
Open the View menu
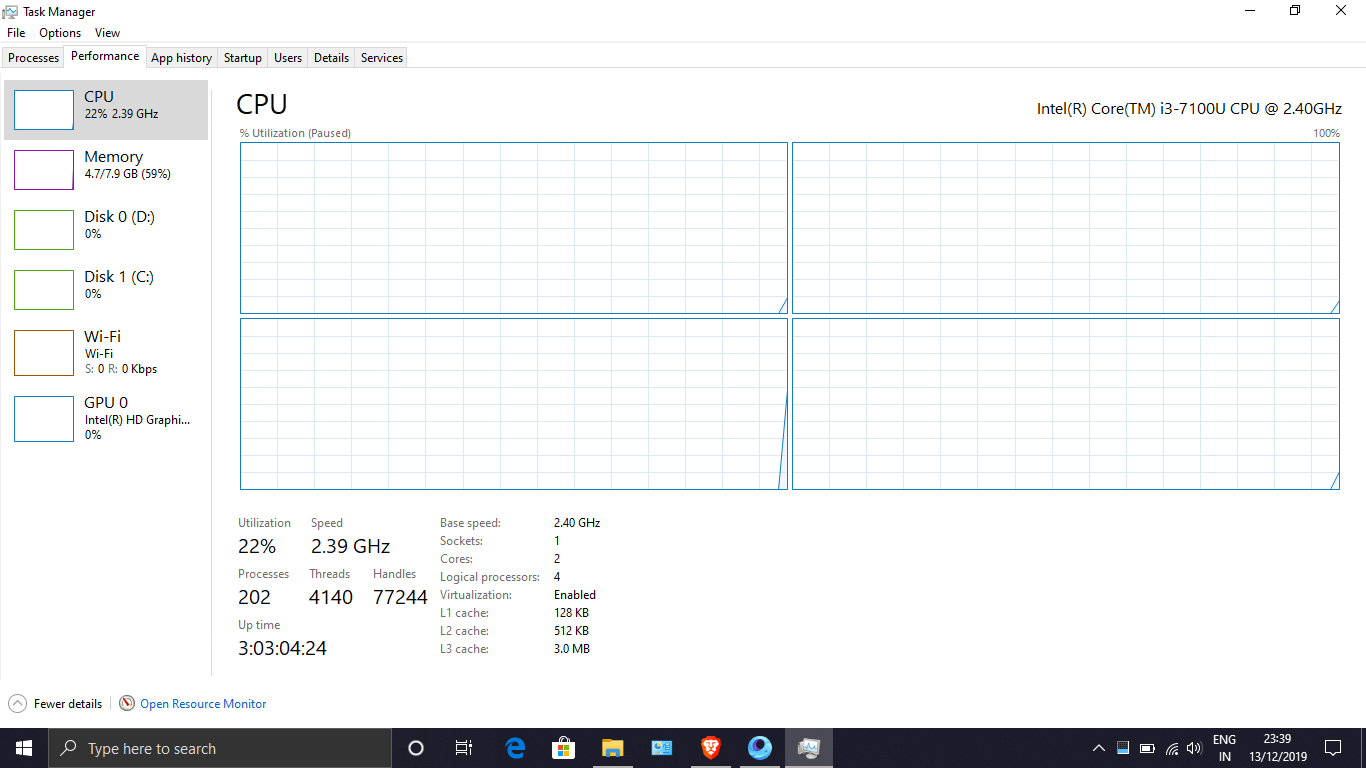click(x=108, y=33)
